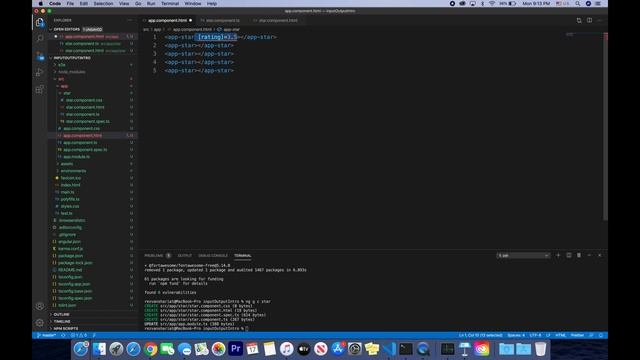The image size is (640, 360).
Task: Create a new terminal with plus icon
Action: (558, 256)
